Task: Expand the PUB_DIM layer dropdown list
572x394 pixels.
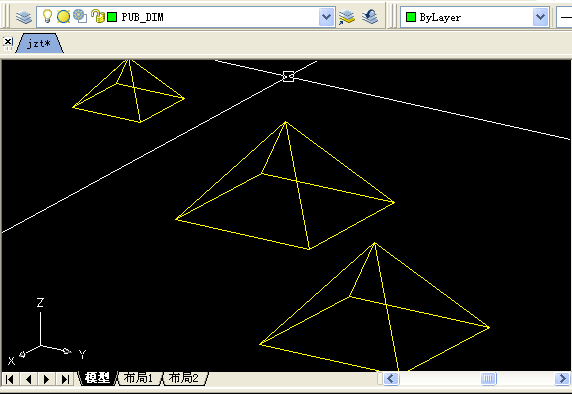Action: click(x=326, y=17)
